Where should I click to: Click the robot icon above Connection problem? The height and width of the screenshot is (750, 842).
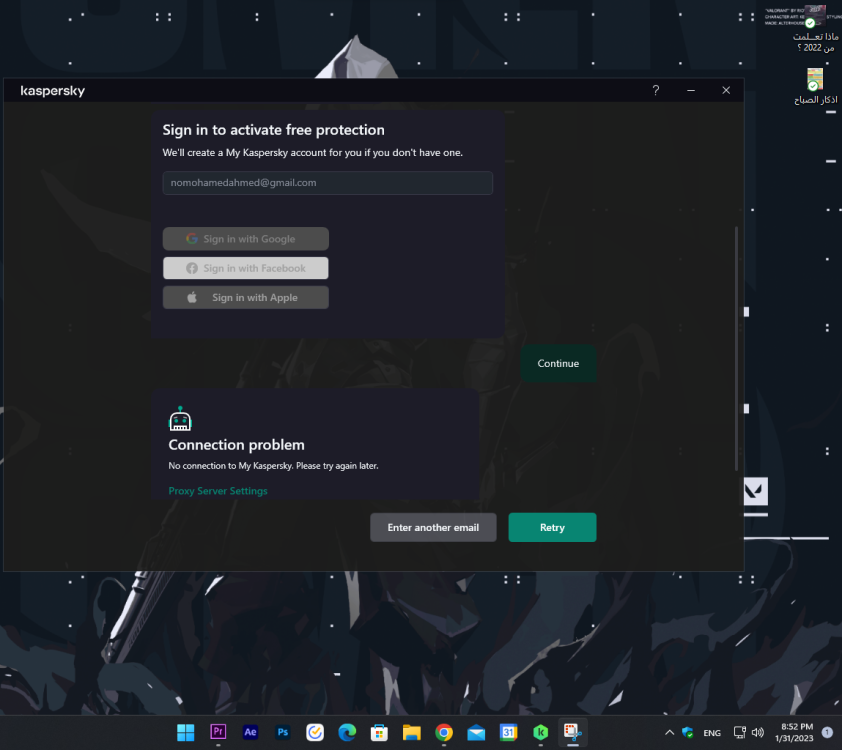coord(180,419)
